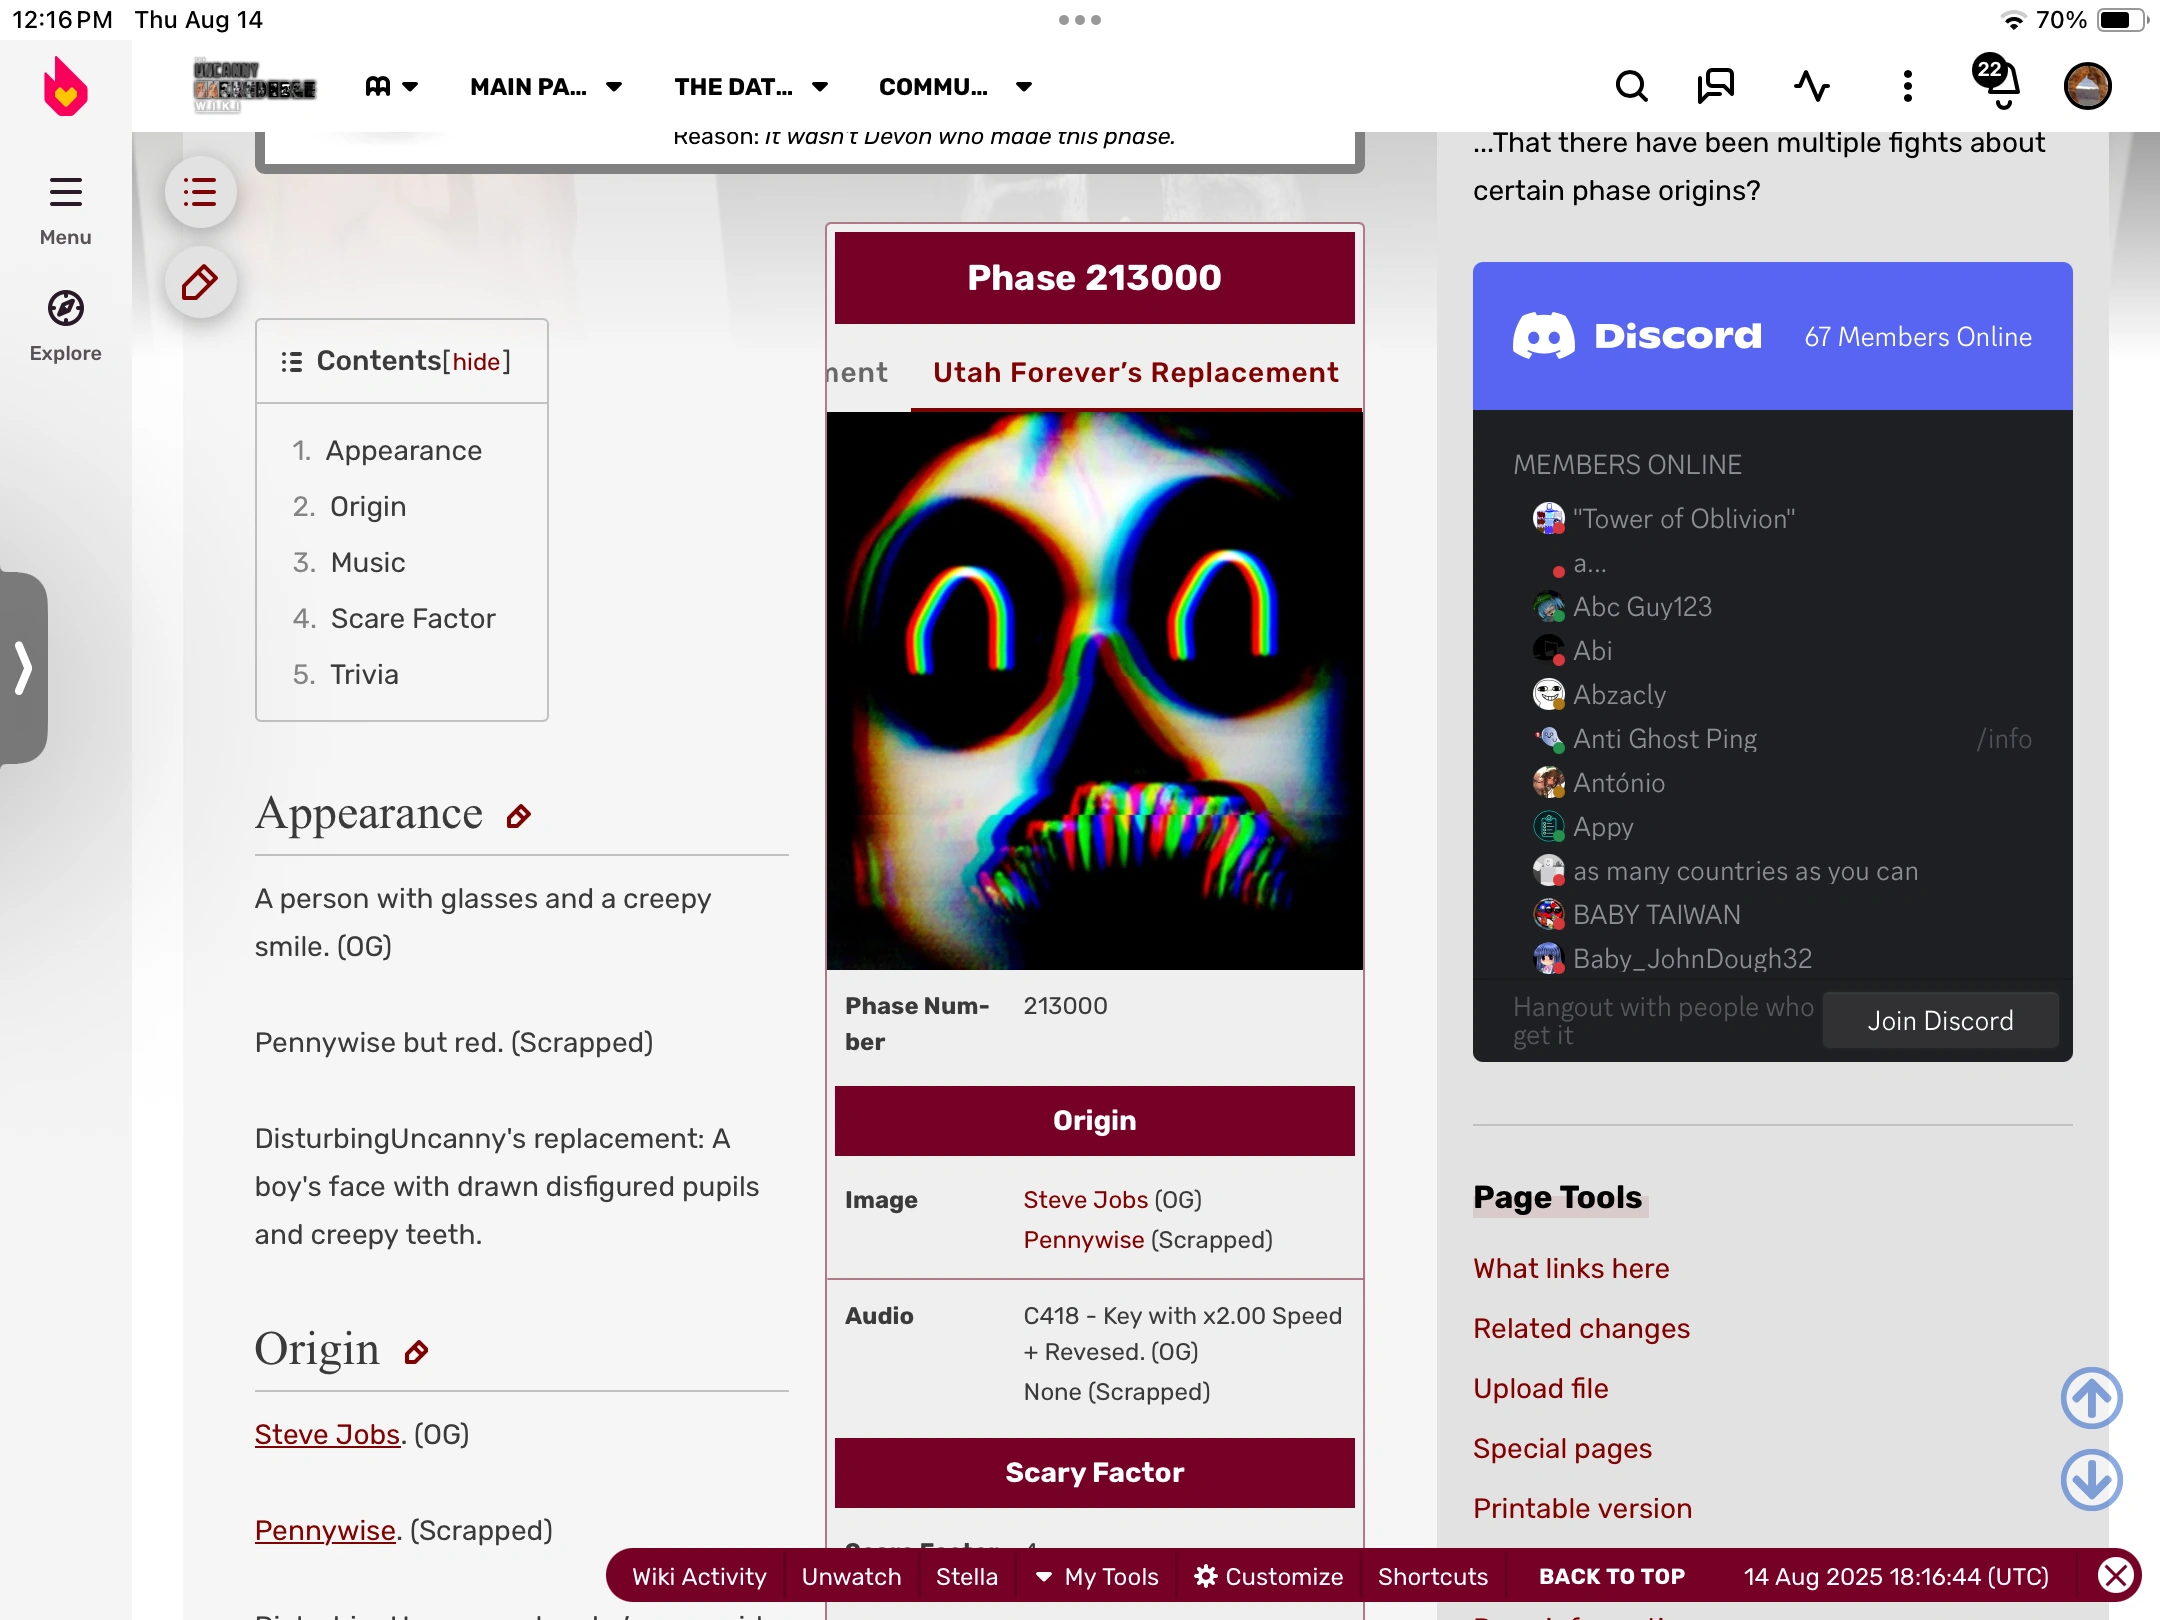Click the floating edit pencil icon
The width and height of the screenshot is (2160, 1620).
tap(201, 283)
